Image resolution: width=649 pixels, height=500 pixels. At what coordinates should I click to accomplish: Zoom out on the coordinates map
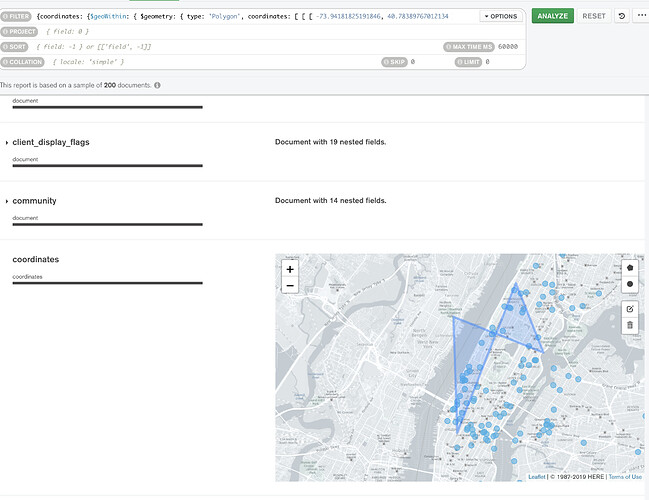[290, 286]
